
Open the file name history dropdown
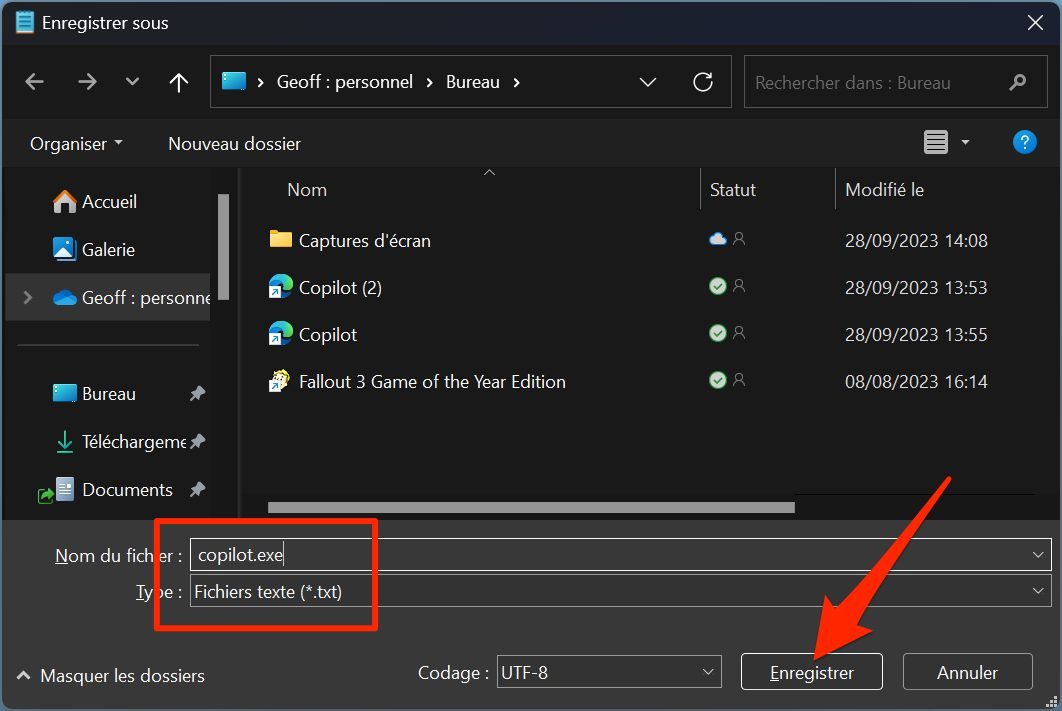pos(1038,555)
